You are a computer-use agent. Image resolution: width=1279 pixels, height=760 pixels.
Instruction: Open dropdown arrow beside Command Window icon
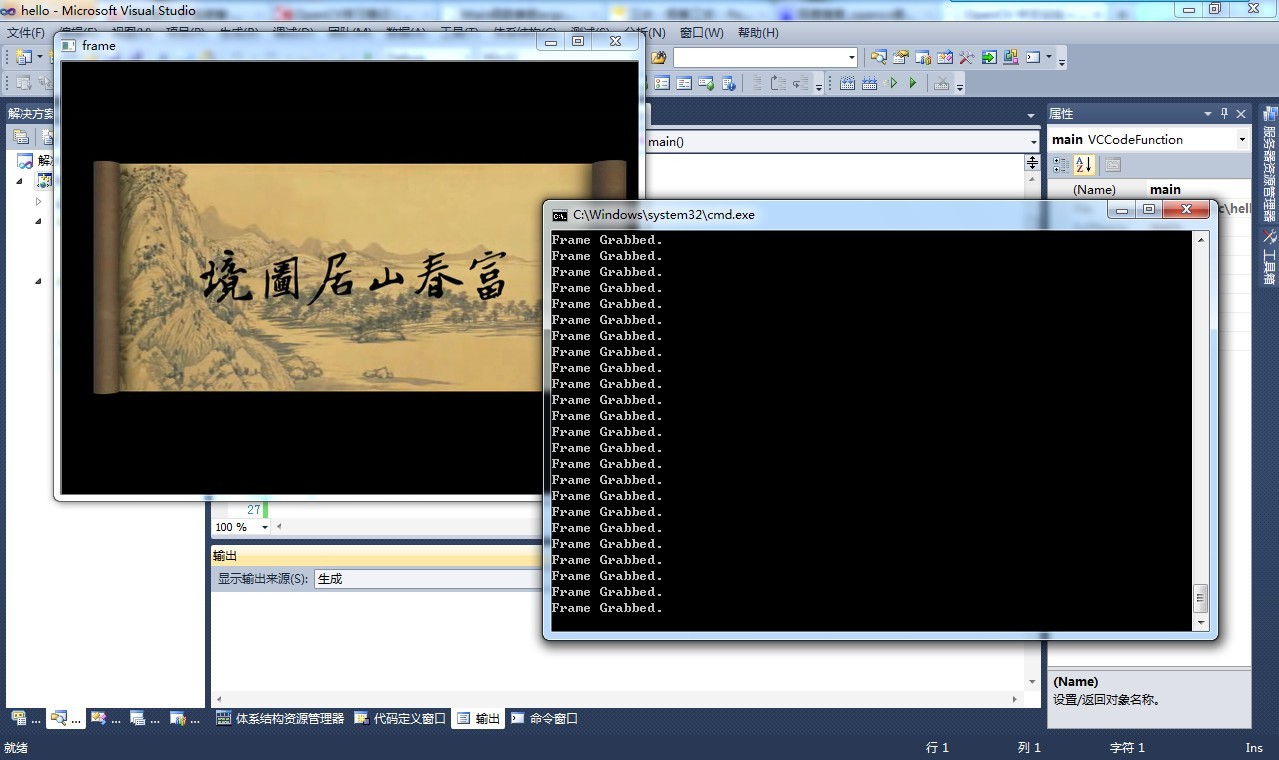(1049, 57)
